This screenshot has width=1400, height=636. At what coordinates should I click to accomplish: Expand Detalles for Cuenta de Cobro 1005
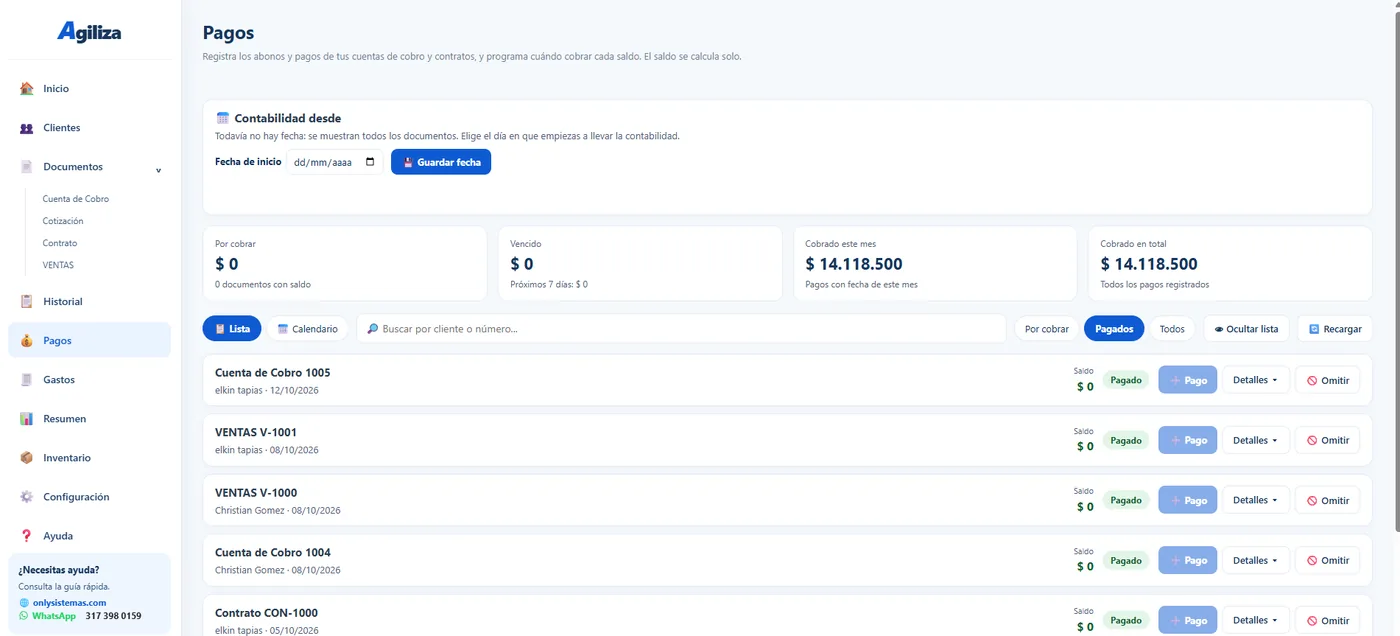pyautogui.click(x=1255, y=380)
